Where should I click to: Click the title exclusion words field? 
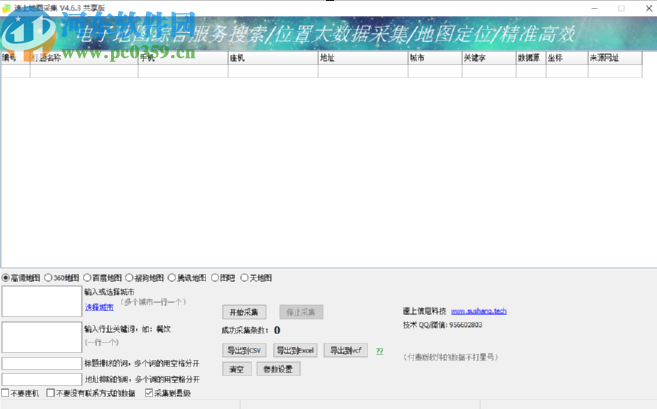click(x=42, y=363)
